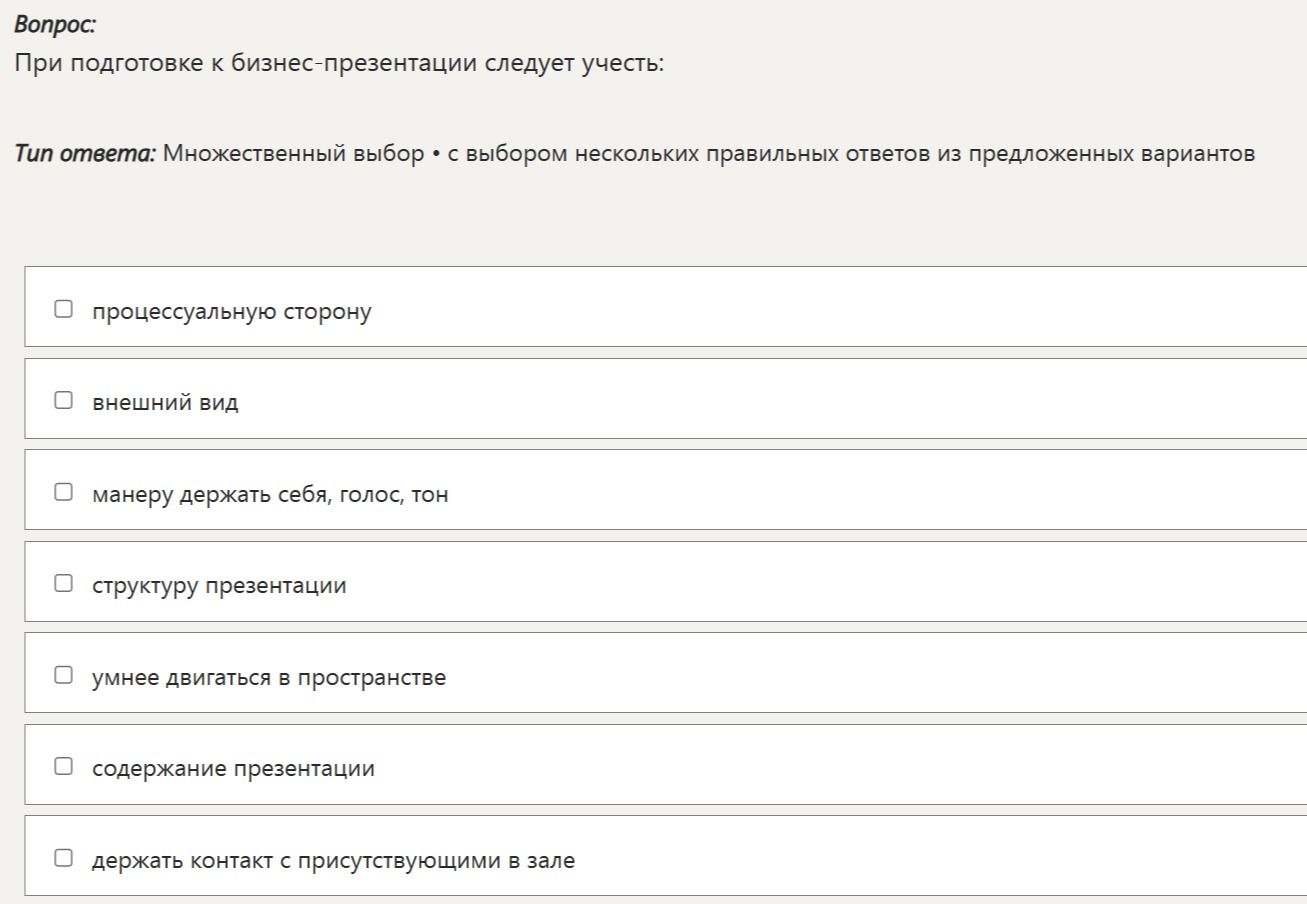Check the 'держать контакт с присутствующими в зале' box
The image size is (1307, 904).
[64, 858]
